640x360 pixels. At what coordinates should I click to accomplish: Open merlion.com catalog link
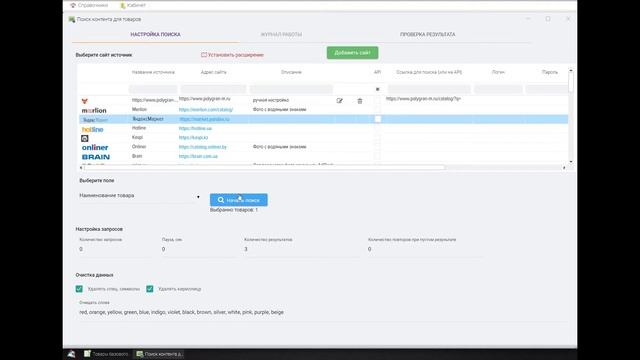tap(206, 110)
